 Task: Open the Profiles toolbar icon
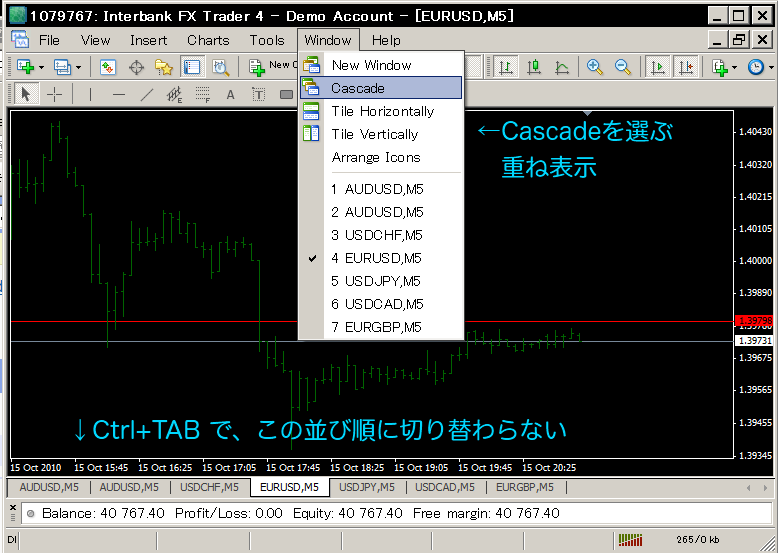click(x=62, y=66)
